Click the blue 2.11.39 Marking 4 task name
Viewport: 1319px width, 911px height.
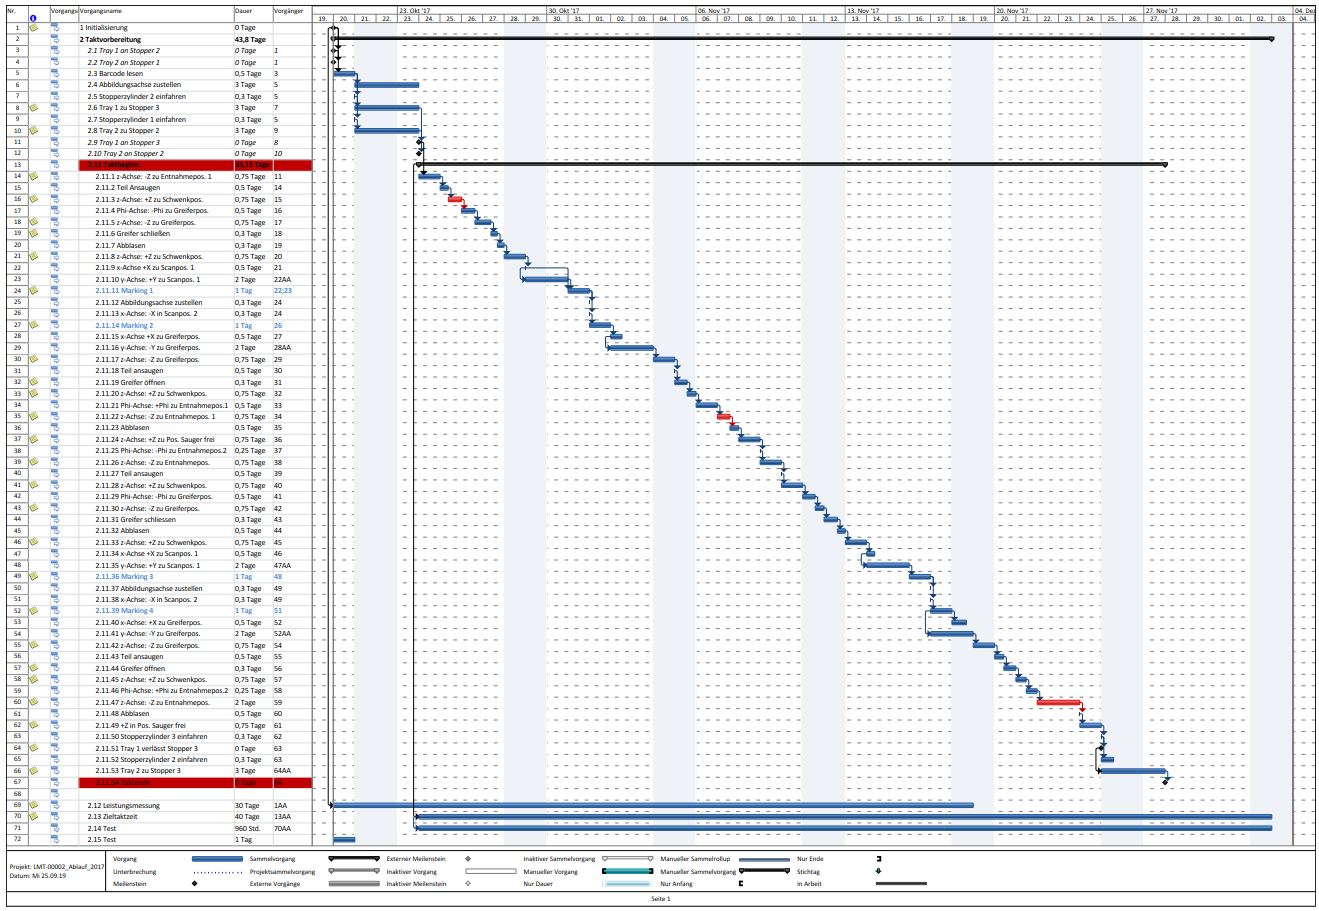coord(124,611)
